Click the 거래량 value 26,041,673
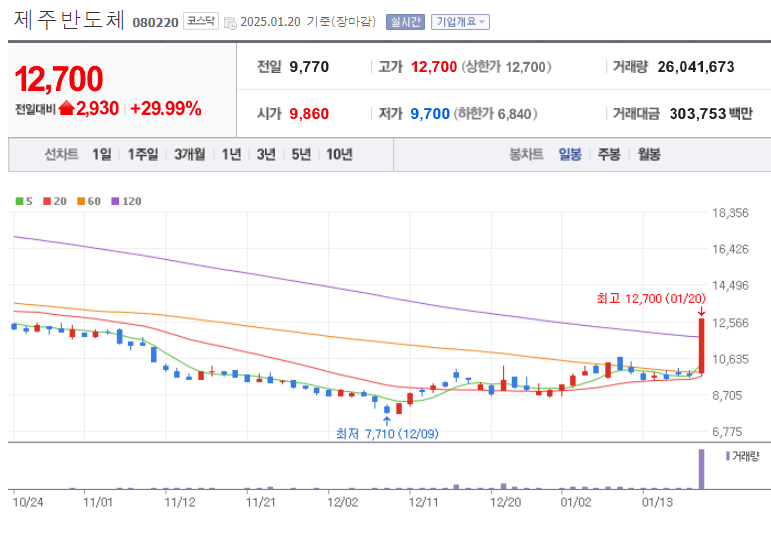Image resolution: width=771 pixels, height=534 pixels. 696,67
